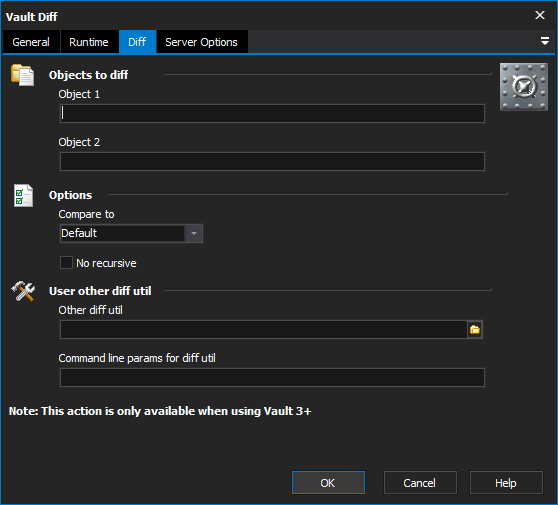Click the Objects to diff heading

[89, 75]
